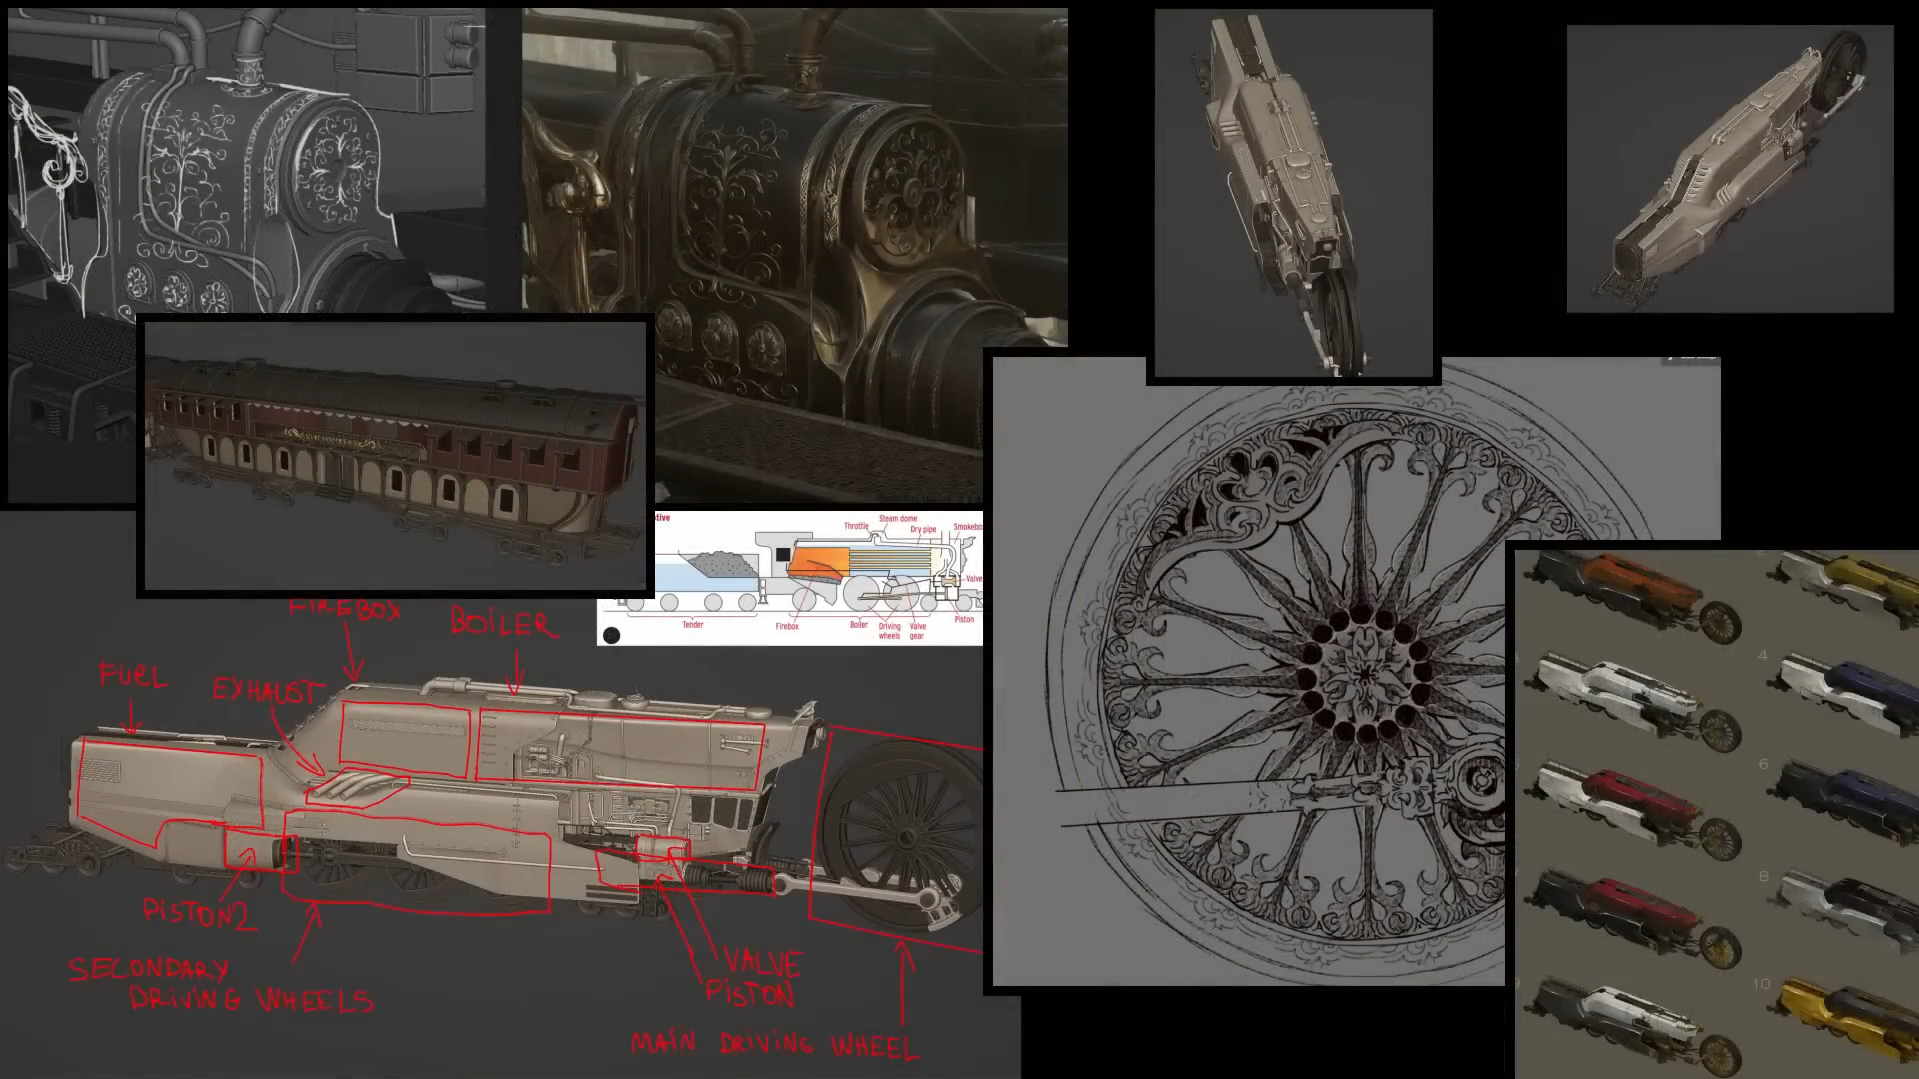
Task: Click the red BOILER annotation text
Action: point(501,622)
